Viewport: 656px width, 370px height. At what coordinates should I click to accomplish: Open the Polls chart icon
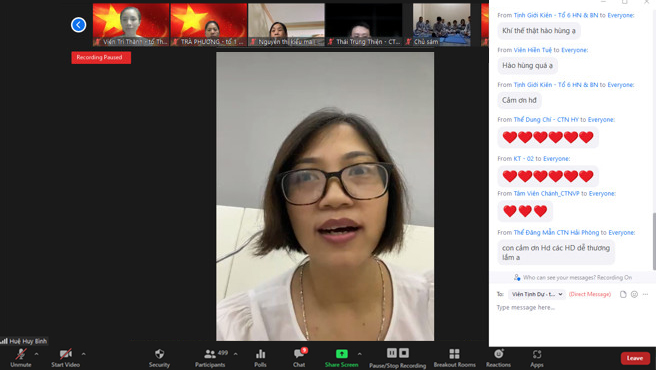[x=260, y=354]
